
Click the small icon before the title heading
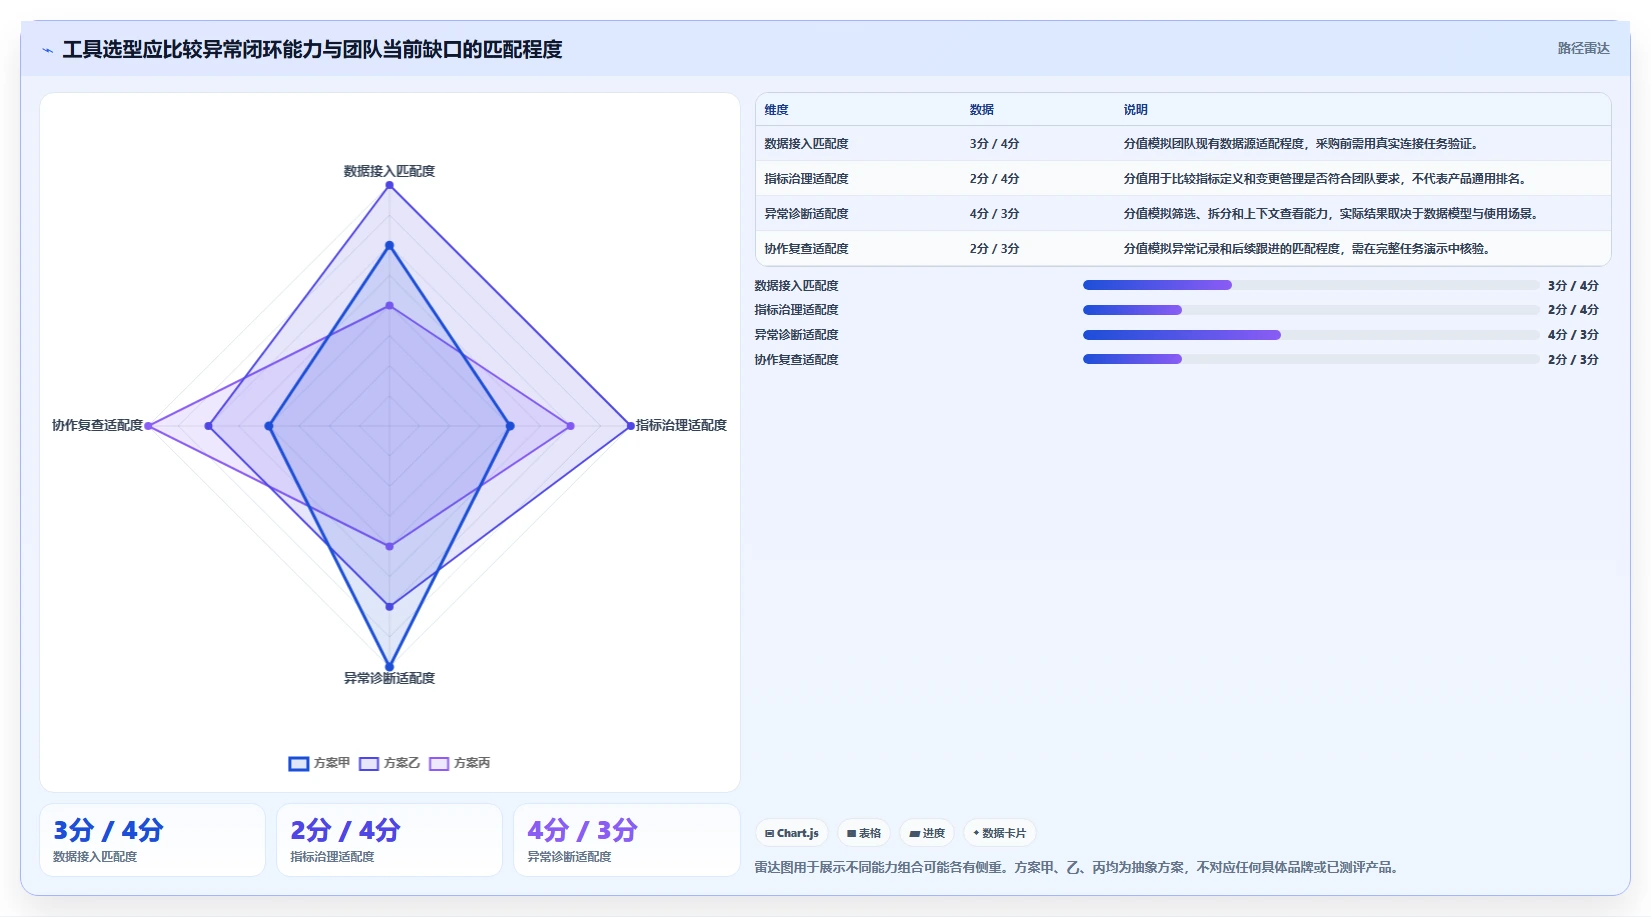(x=47, y=50)
